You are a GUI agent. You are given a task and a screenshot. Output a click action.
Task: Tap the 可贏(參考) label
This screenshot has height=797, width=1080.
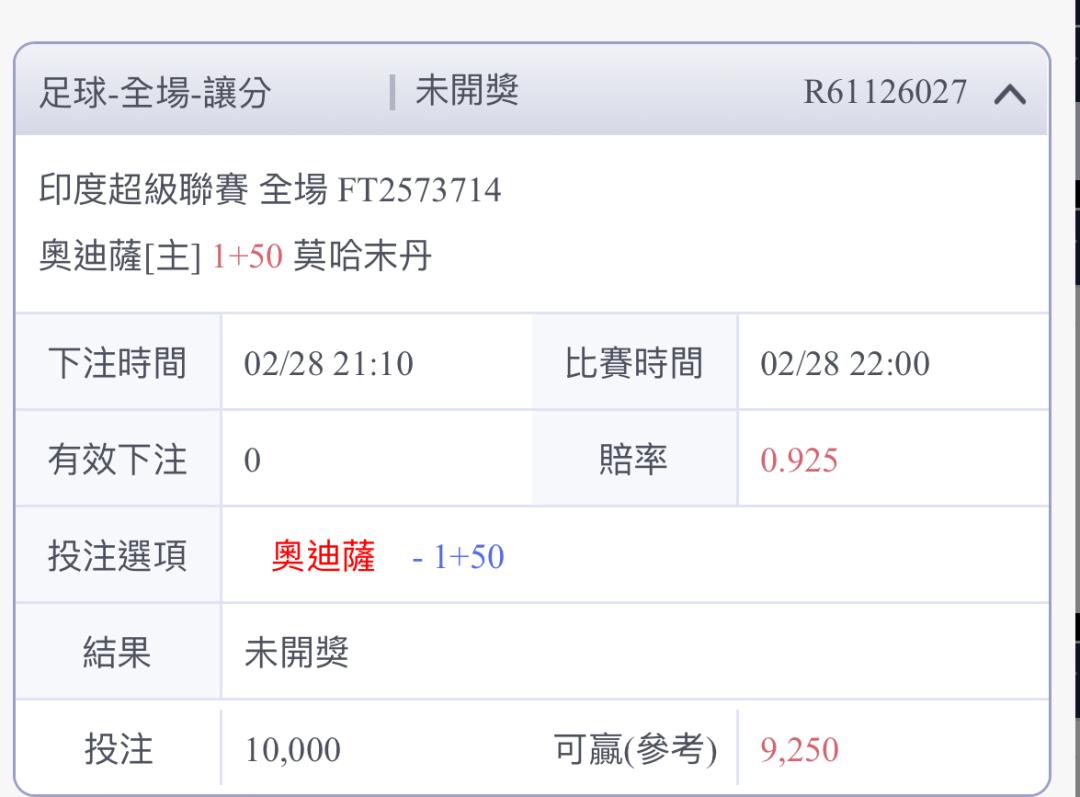pos(635,749)
